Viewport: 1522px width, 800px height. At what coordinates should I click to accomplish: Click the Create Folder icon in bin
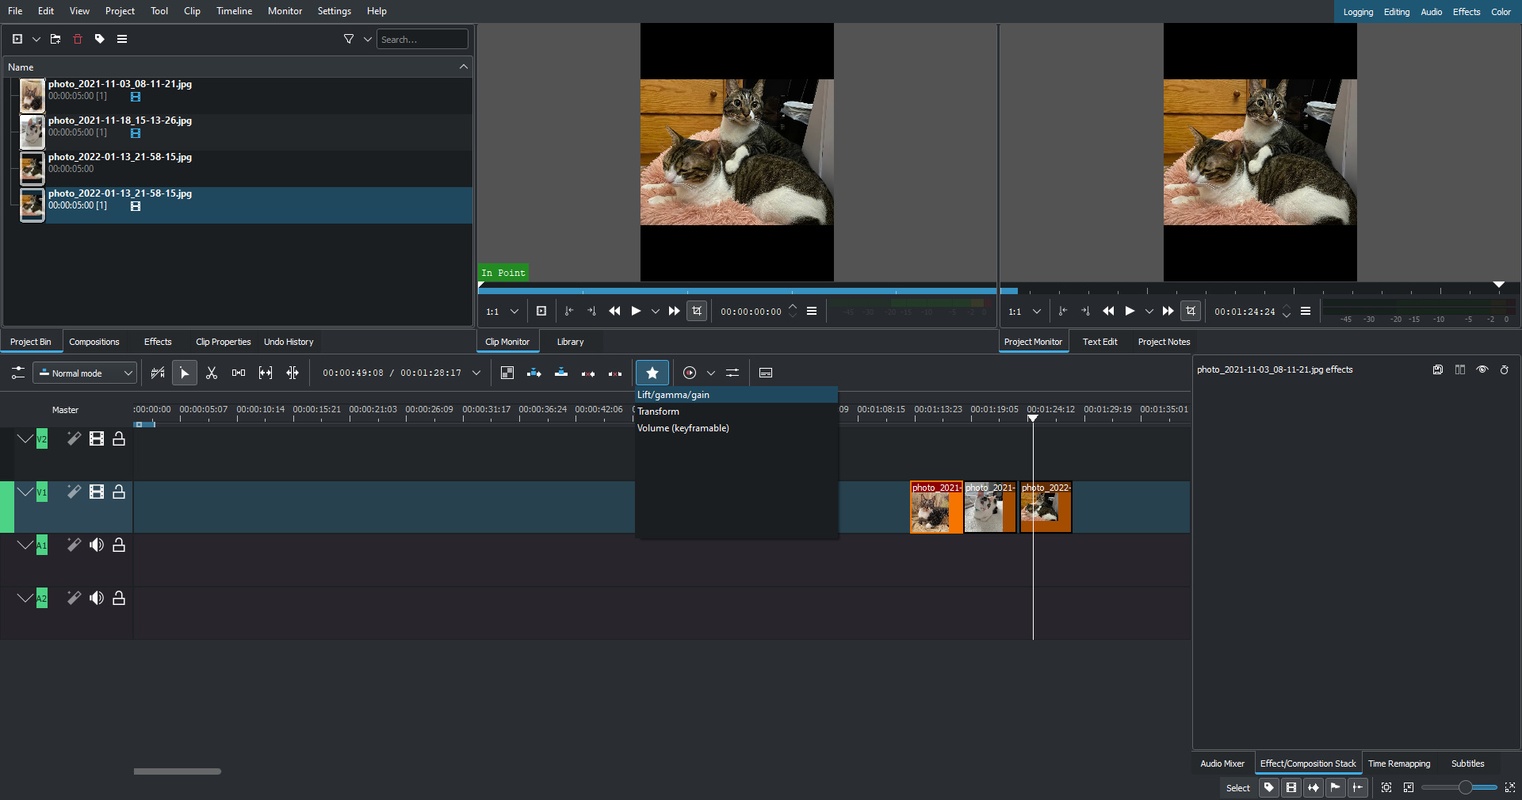(55, 39)
